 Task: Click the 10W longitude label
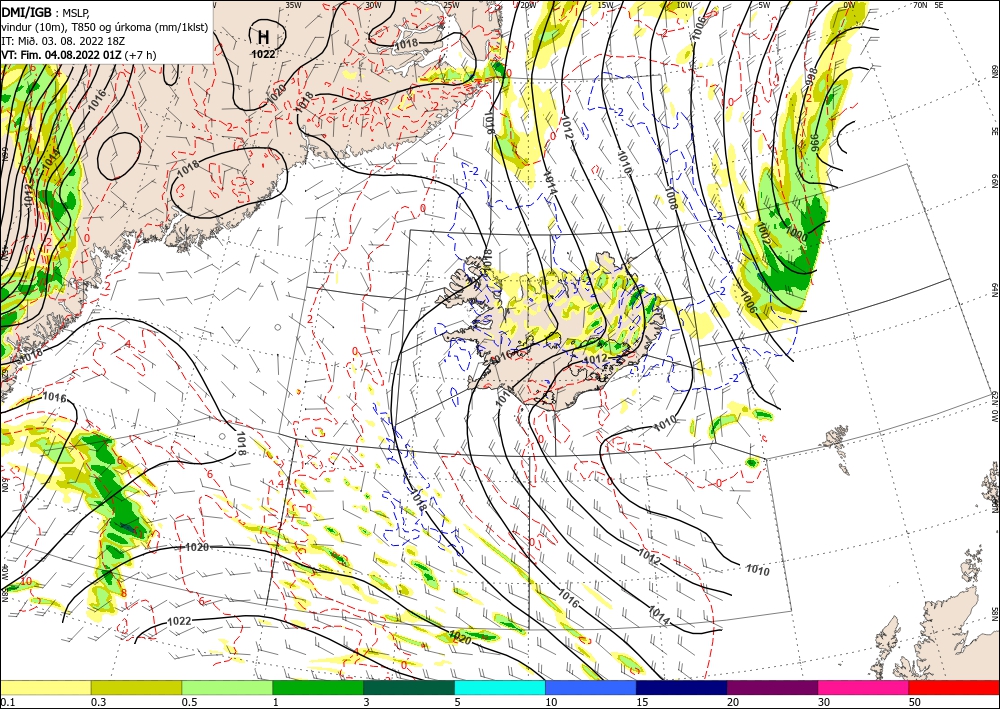(x=684, y=4)
